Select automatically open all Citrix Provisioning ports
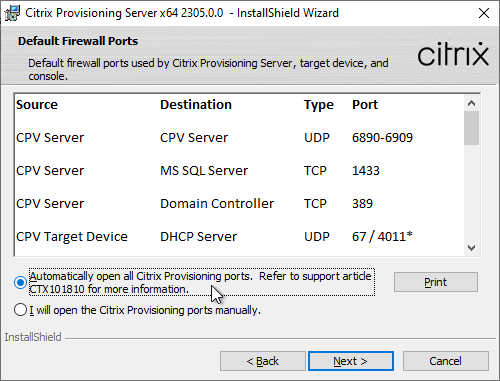Screen dimensions: 500x381 point(20,282)
